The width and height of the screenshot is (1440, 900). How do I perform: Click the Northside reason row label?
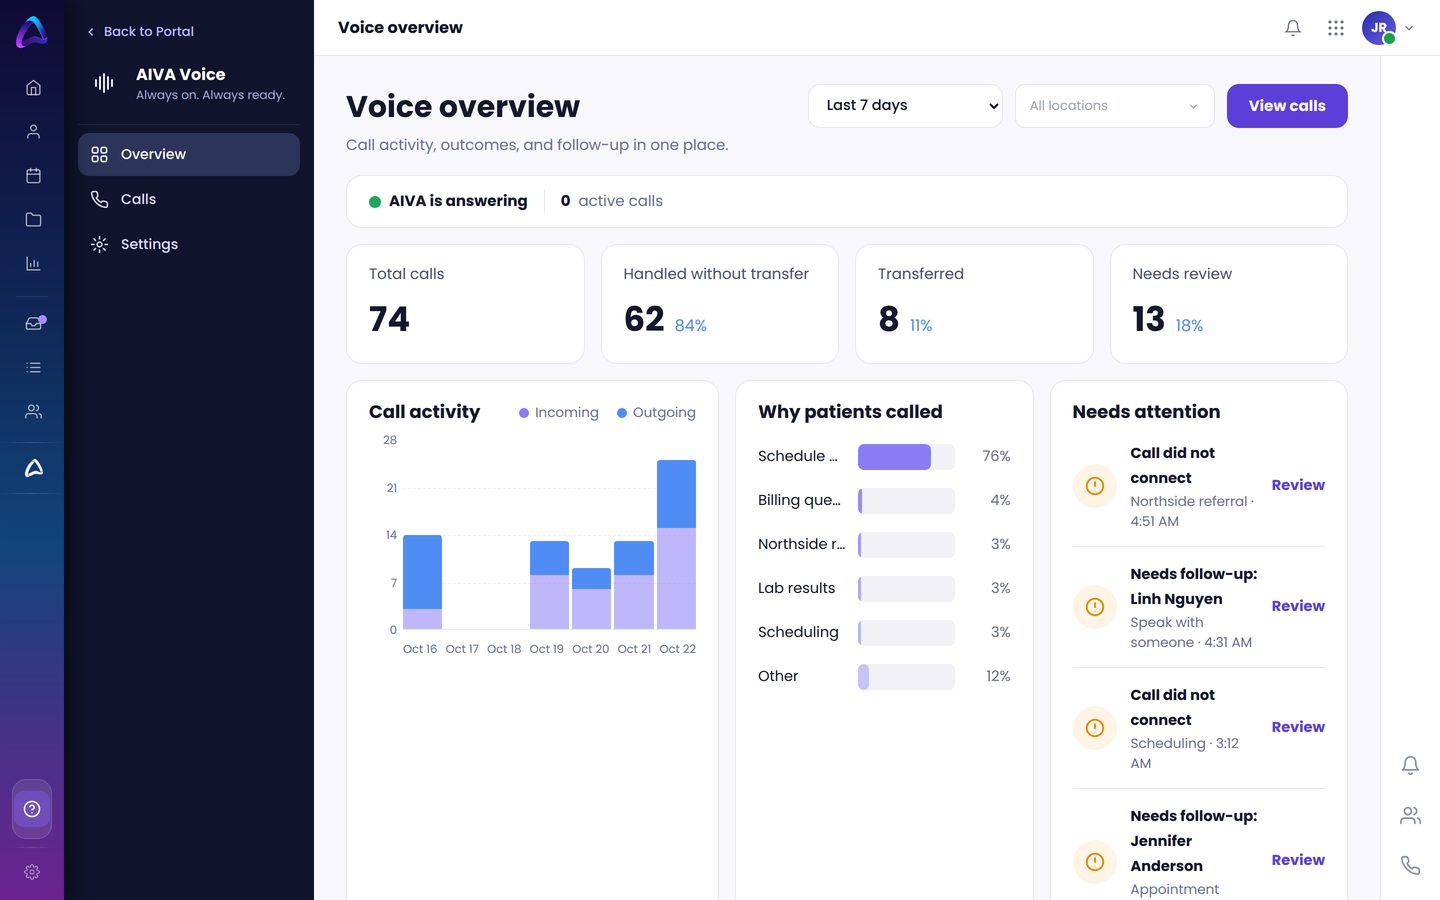[x=801, y=544]
